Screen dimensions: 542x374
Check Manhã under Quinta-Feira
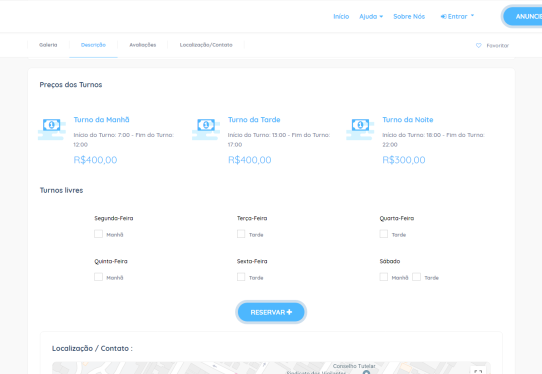99,277
